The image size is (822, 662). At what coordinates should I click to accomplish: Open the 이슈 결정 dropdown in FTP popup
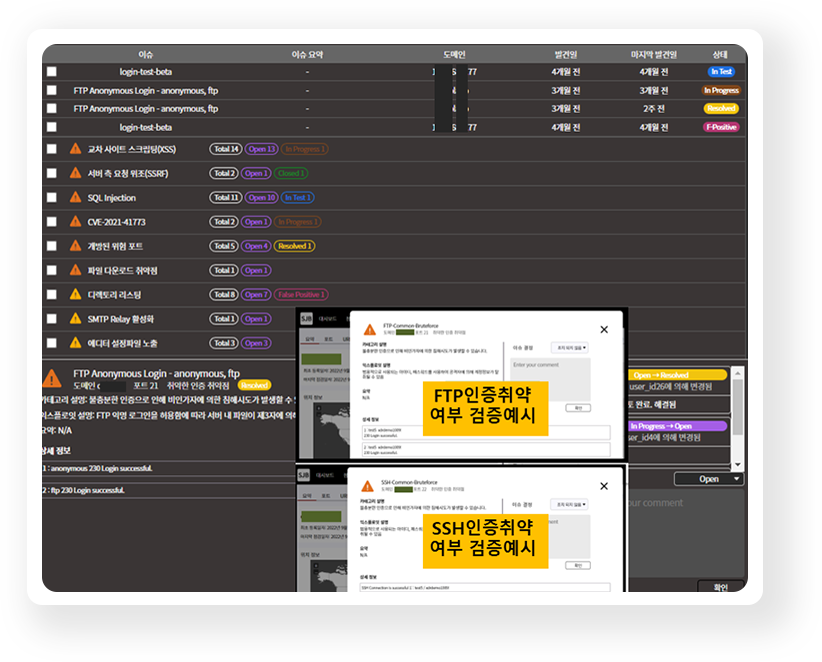pos(570,348)
